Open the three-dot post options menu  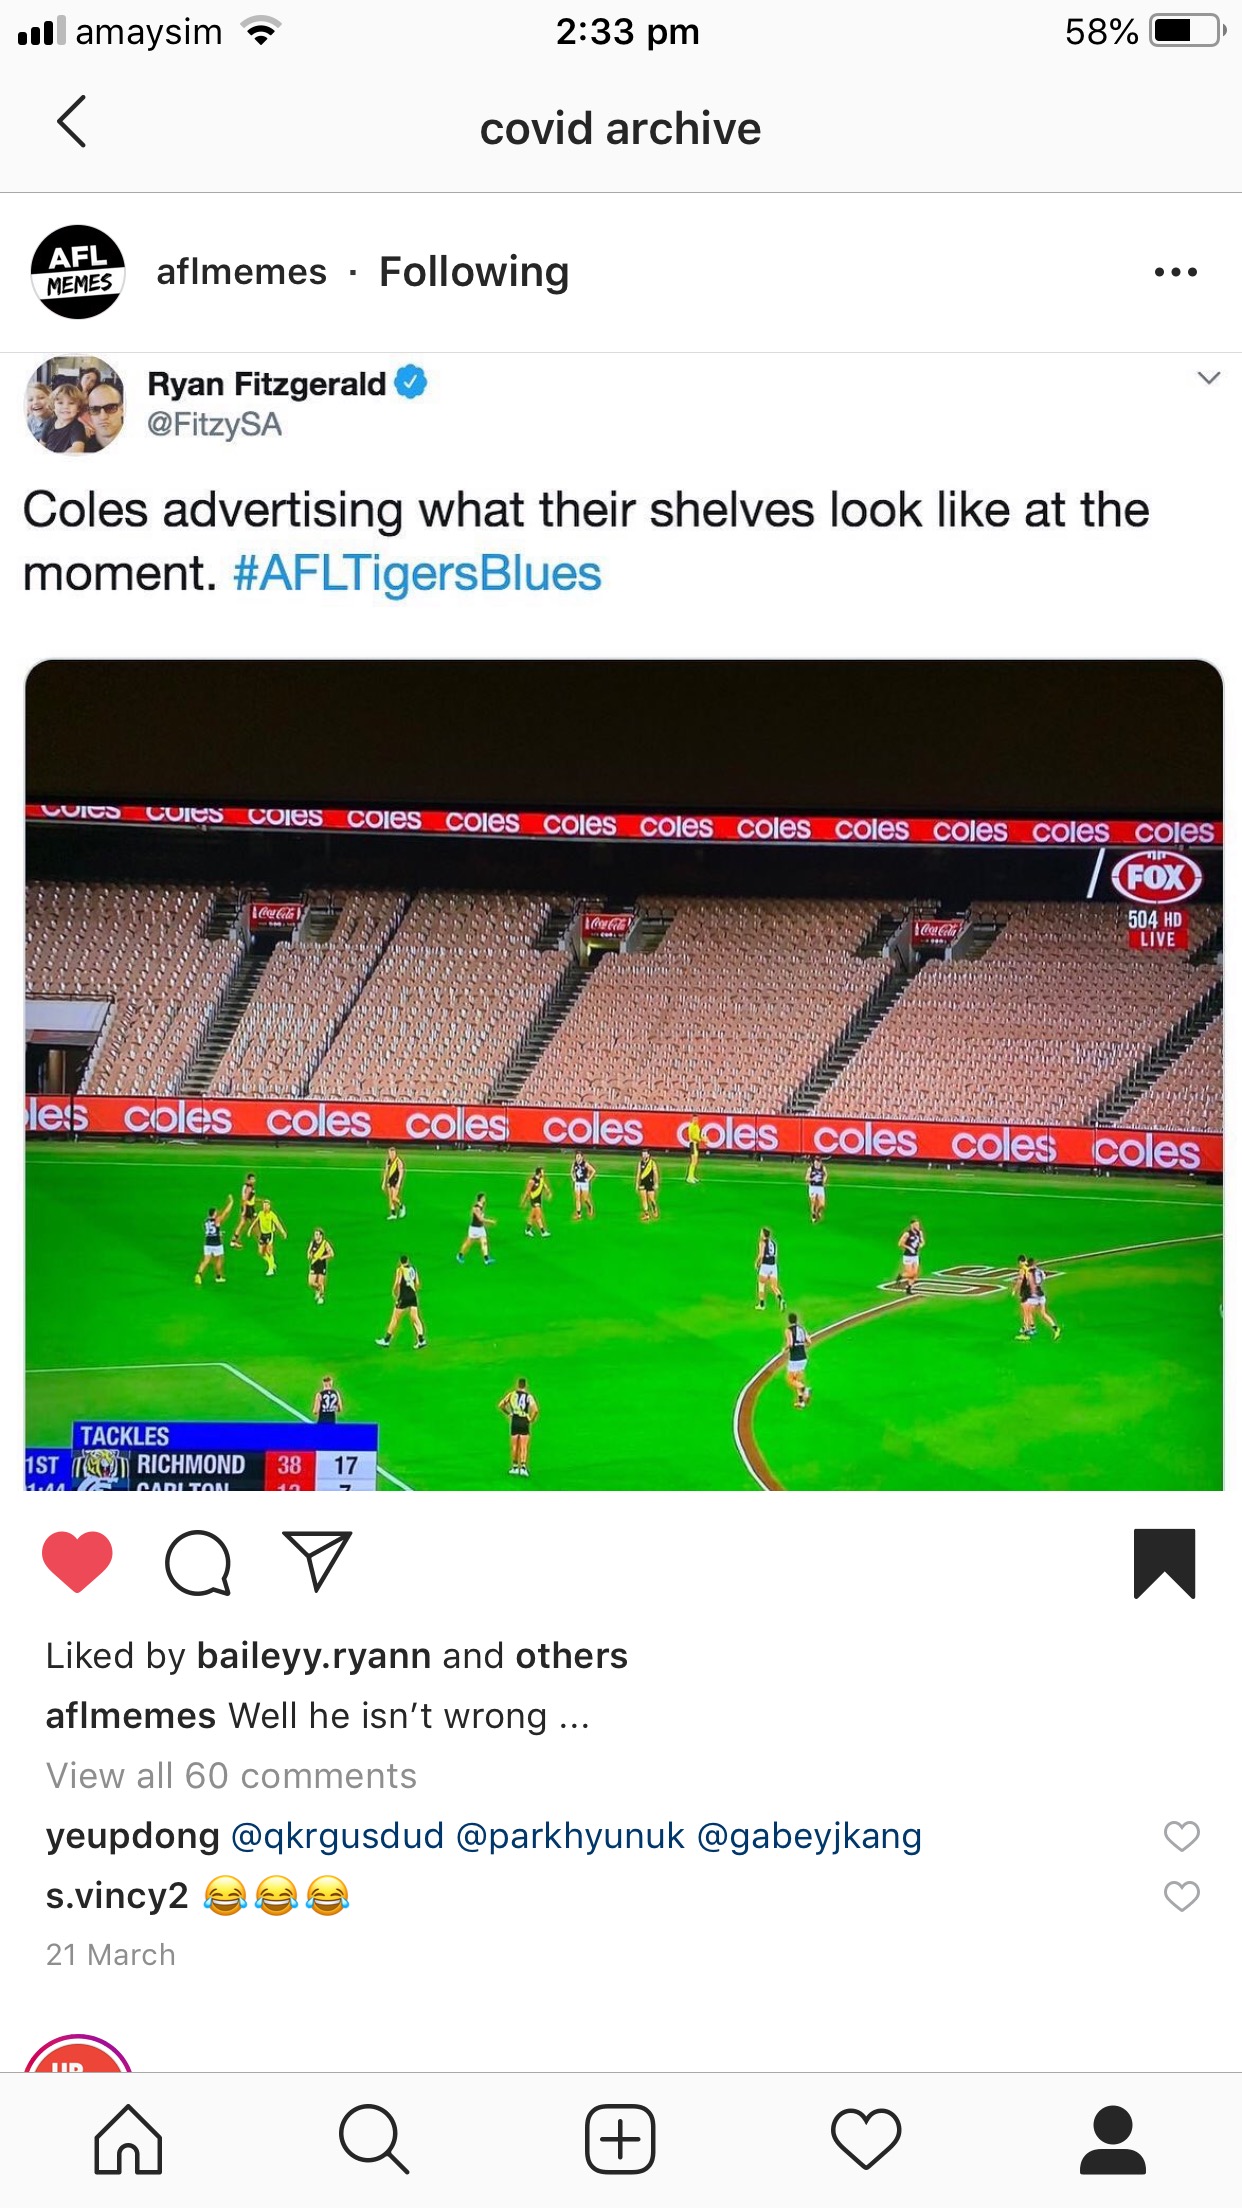(x=1175, y=272)
